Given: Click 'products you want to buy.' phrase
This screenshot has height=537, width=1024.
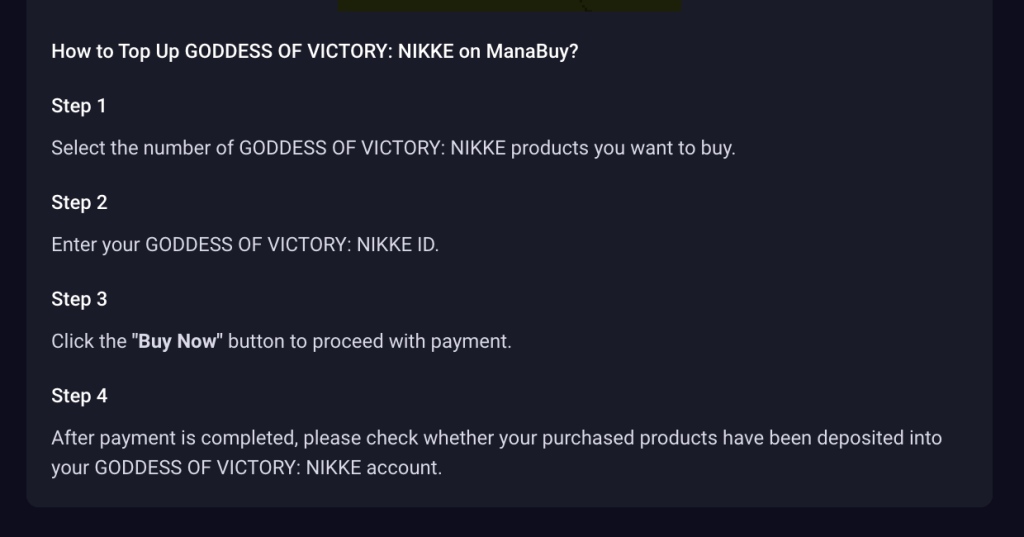Looking at the screenshot, I should (623, 148).
